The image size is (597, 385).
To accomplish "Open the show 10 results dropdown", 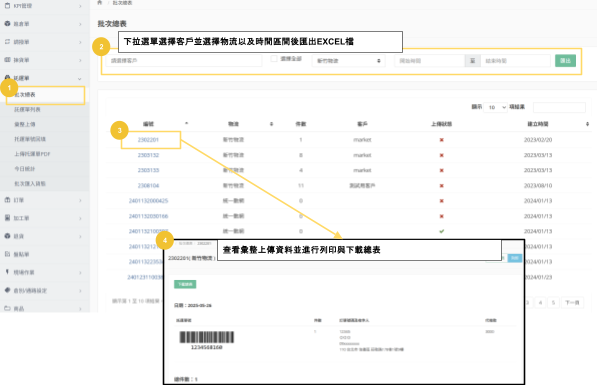I will pos(496,107).
